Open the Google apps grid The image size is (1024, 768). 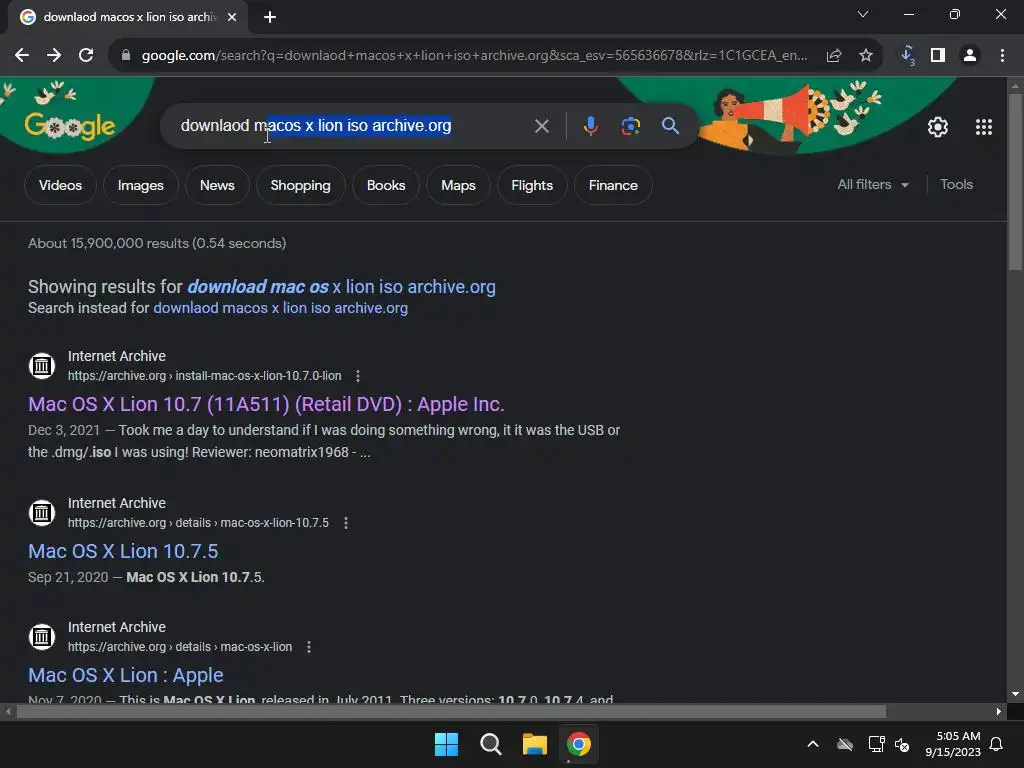(x=984, y=127)
